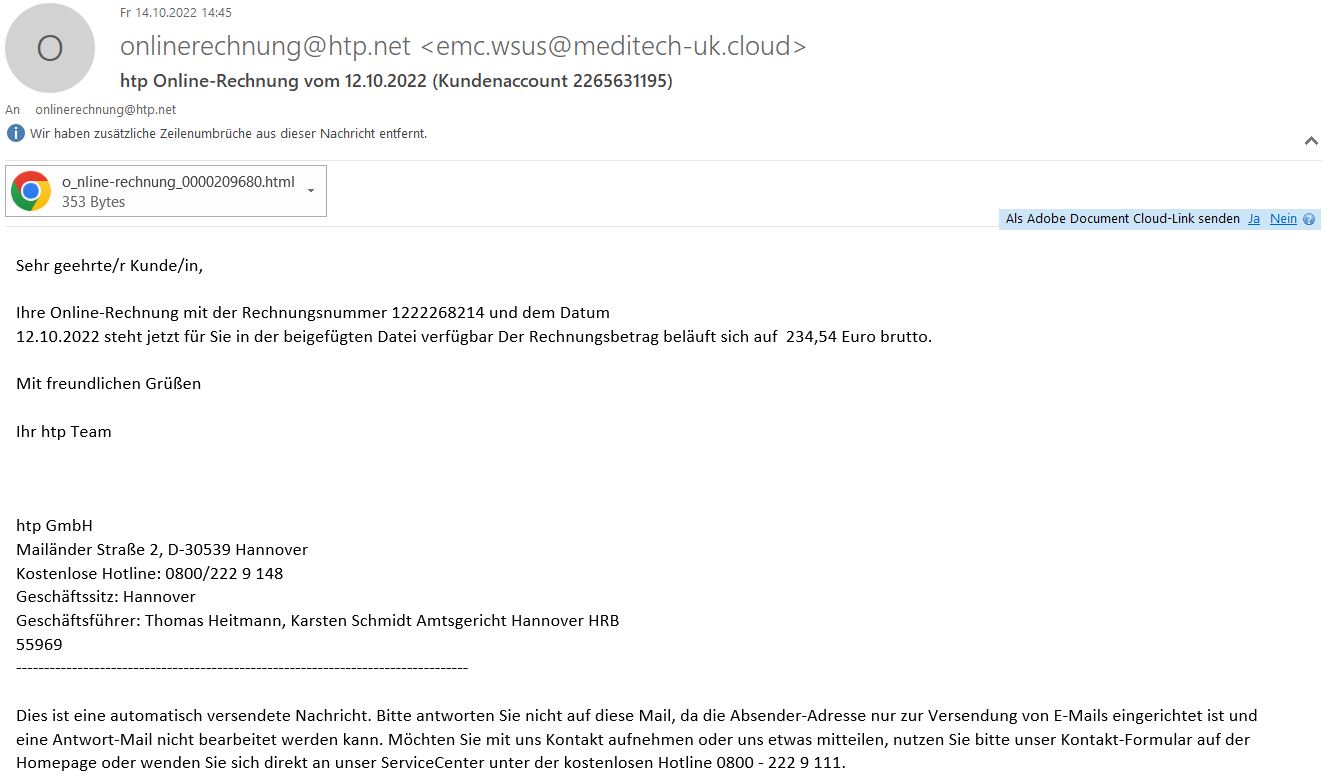This screenshot has height=779, width=1325.
Task: Open the attachment dropdown arrow
Action: pos(311,190)
